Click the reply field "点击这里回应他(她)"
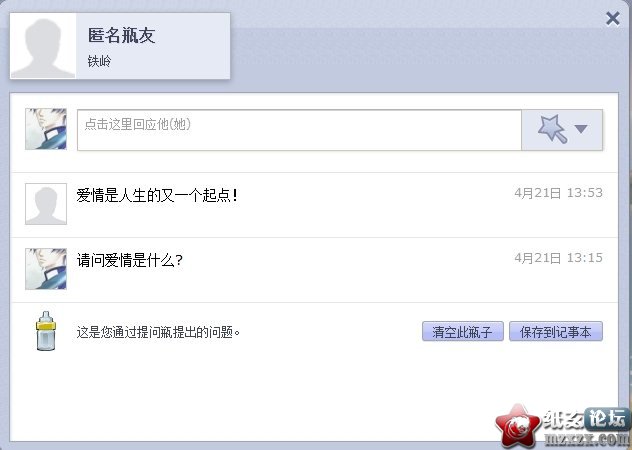 (299, 130)
